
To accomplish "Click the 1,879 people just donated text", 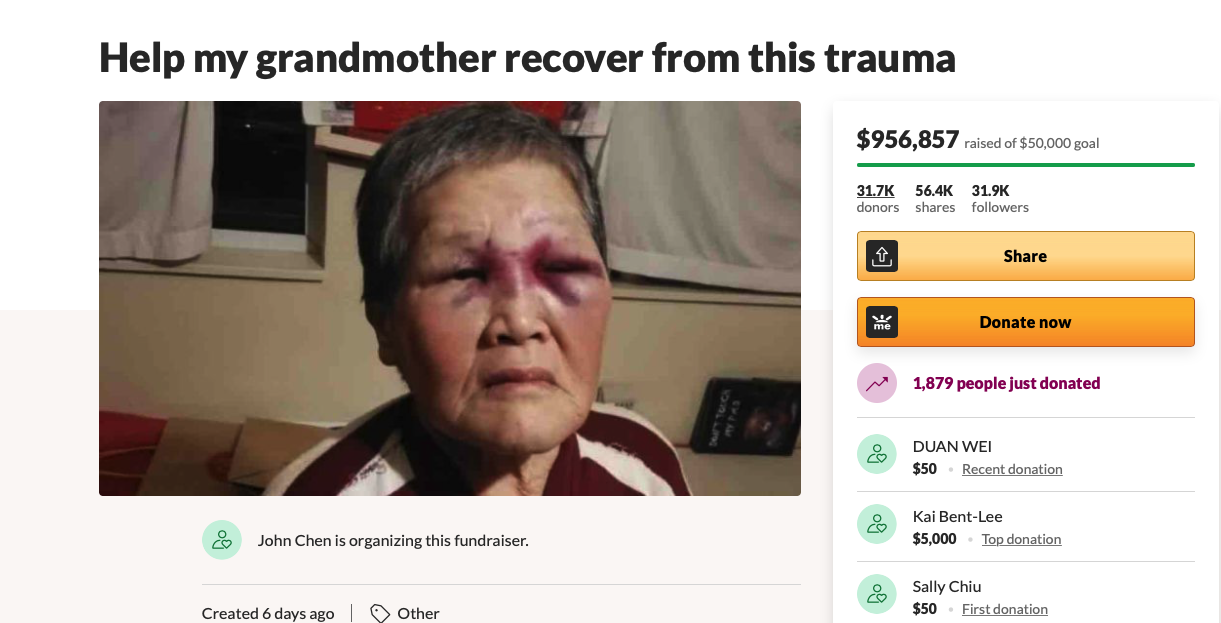I will pyautogui.click(x=1006, y=383).
